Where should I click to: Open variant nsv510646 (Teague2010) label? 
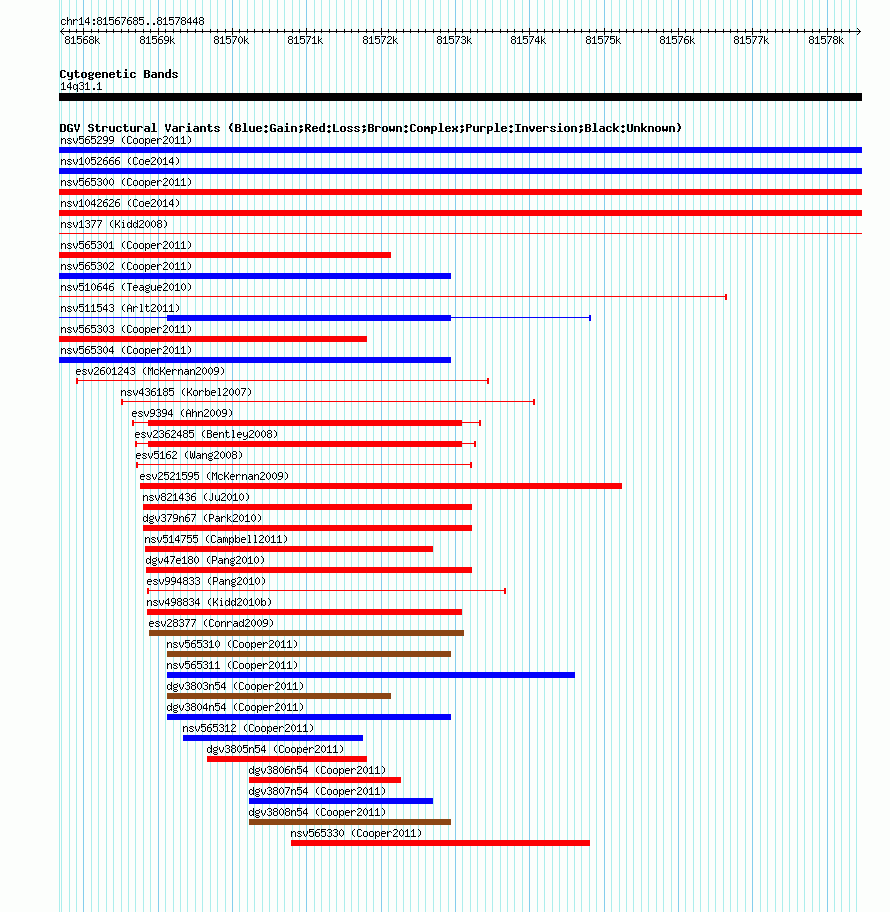(x=126, y=287)
